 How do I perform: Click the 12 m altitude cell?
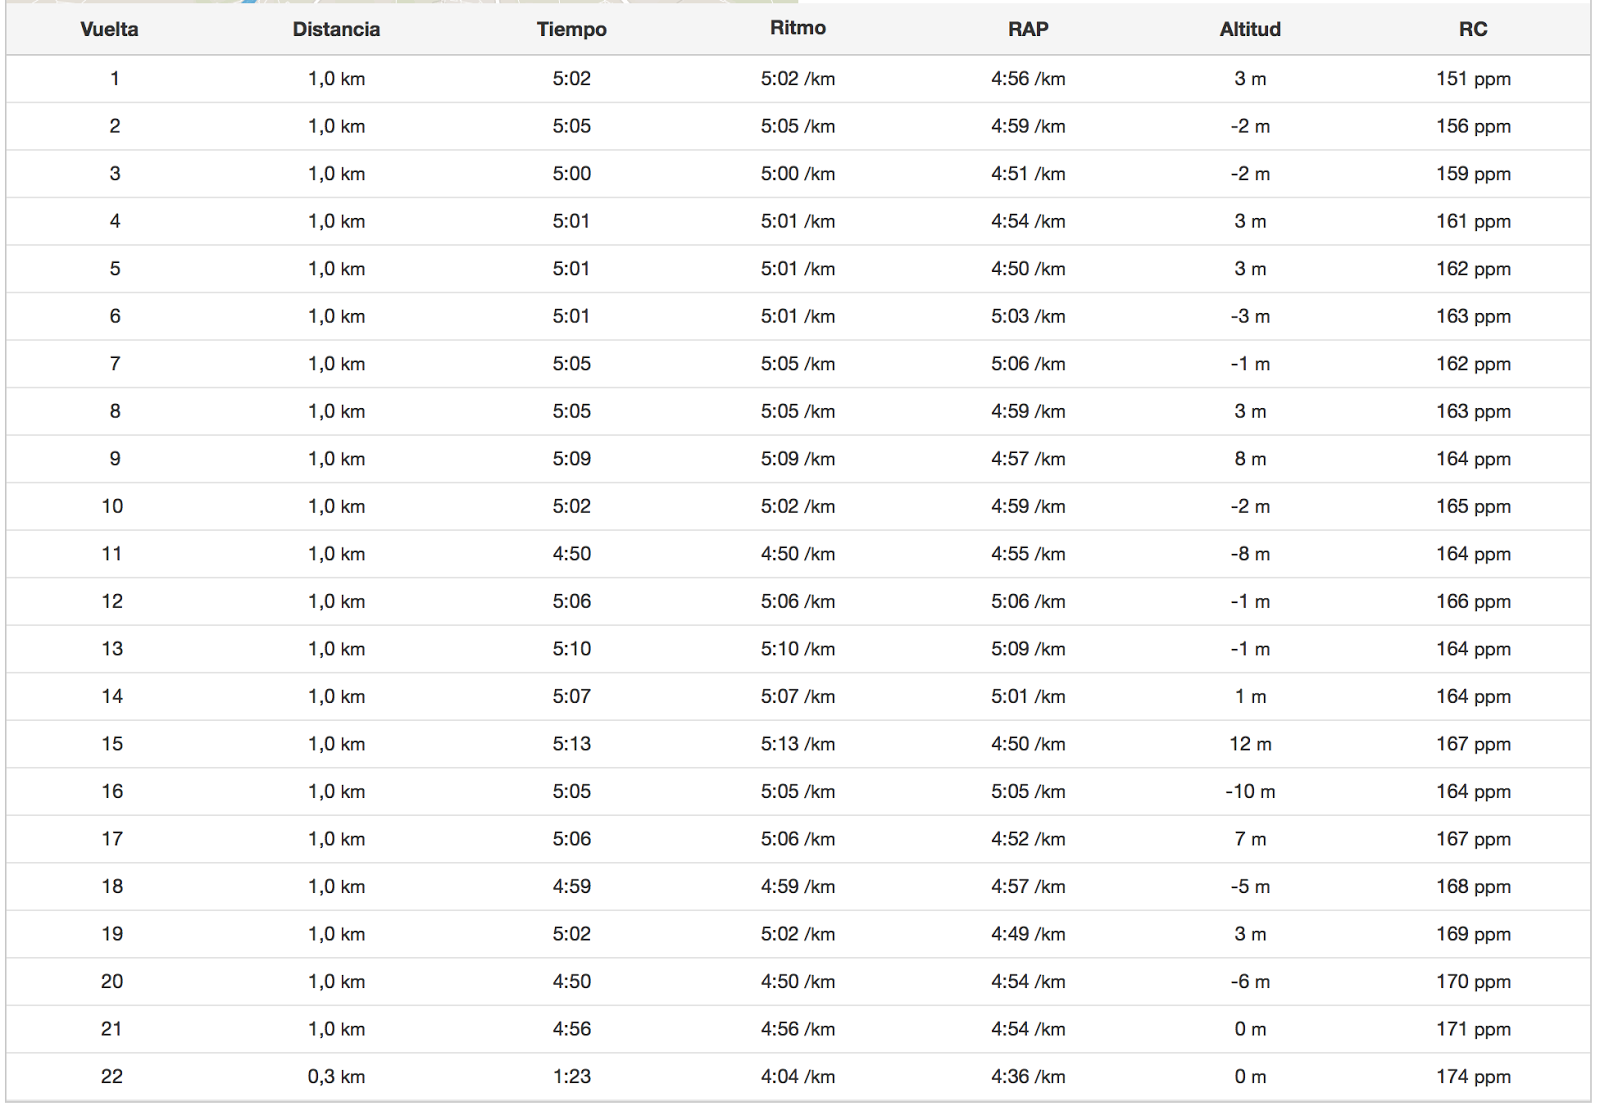[x=1250, y=744]
